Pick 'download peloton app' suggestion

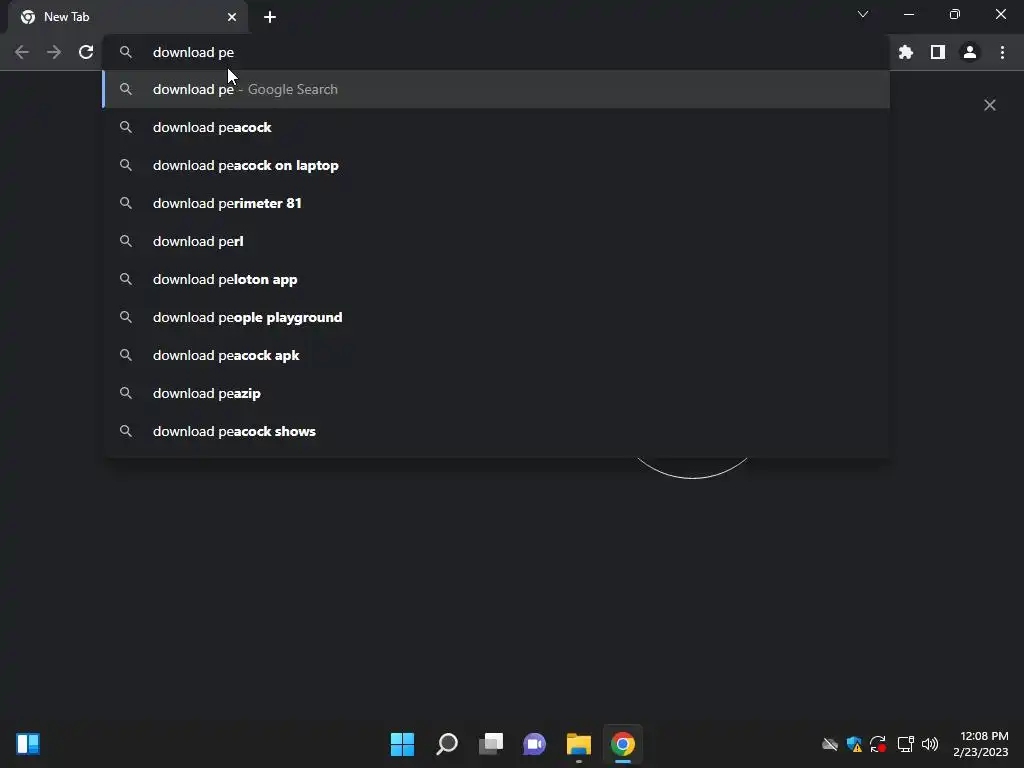(x=496, y=279)
